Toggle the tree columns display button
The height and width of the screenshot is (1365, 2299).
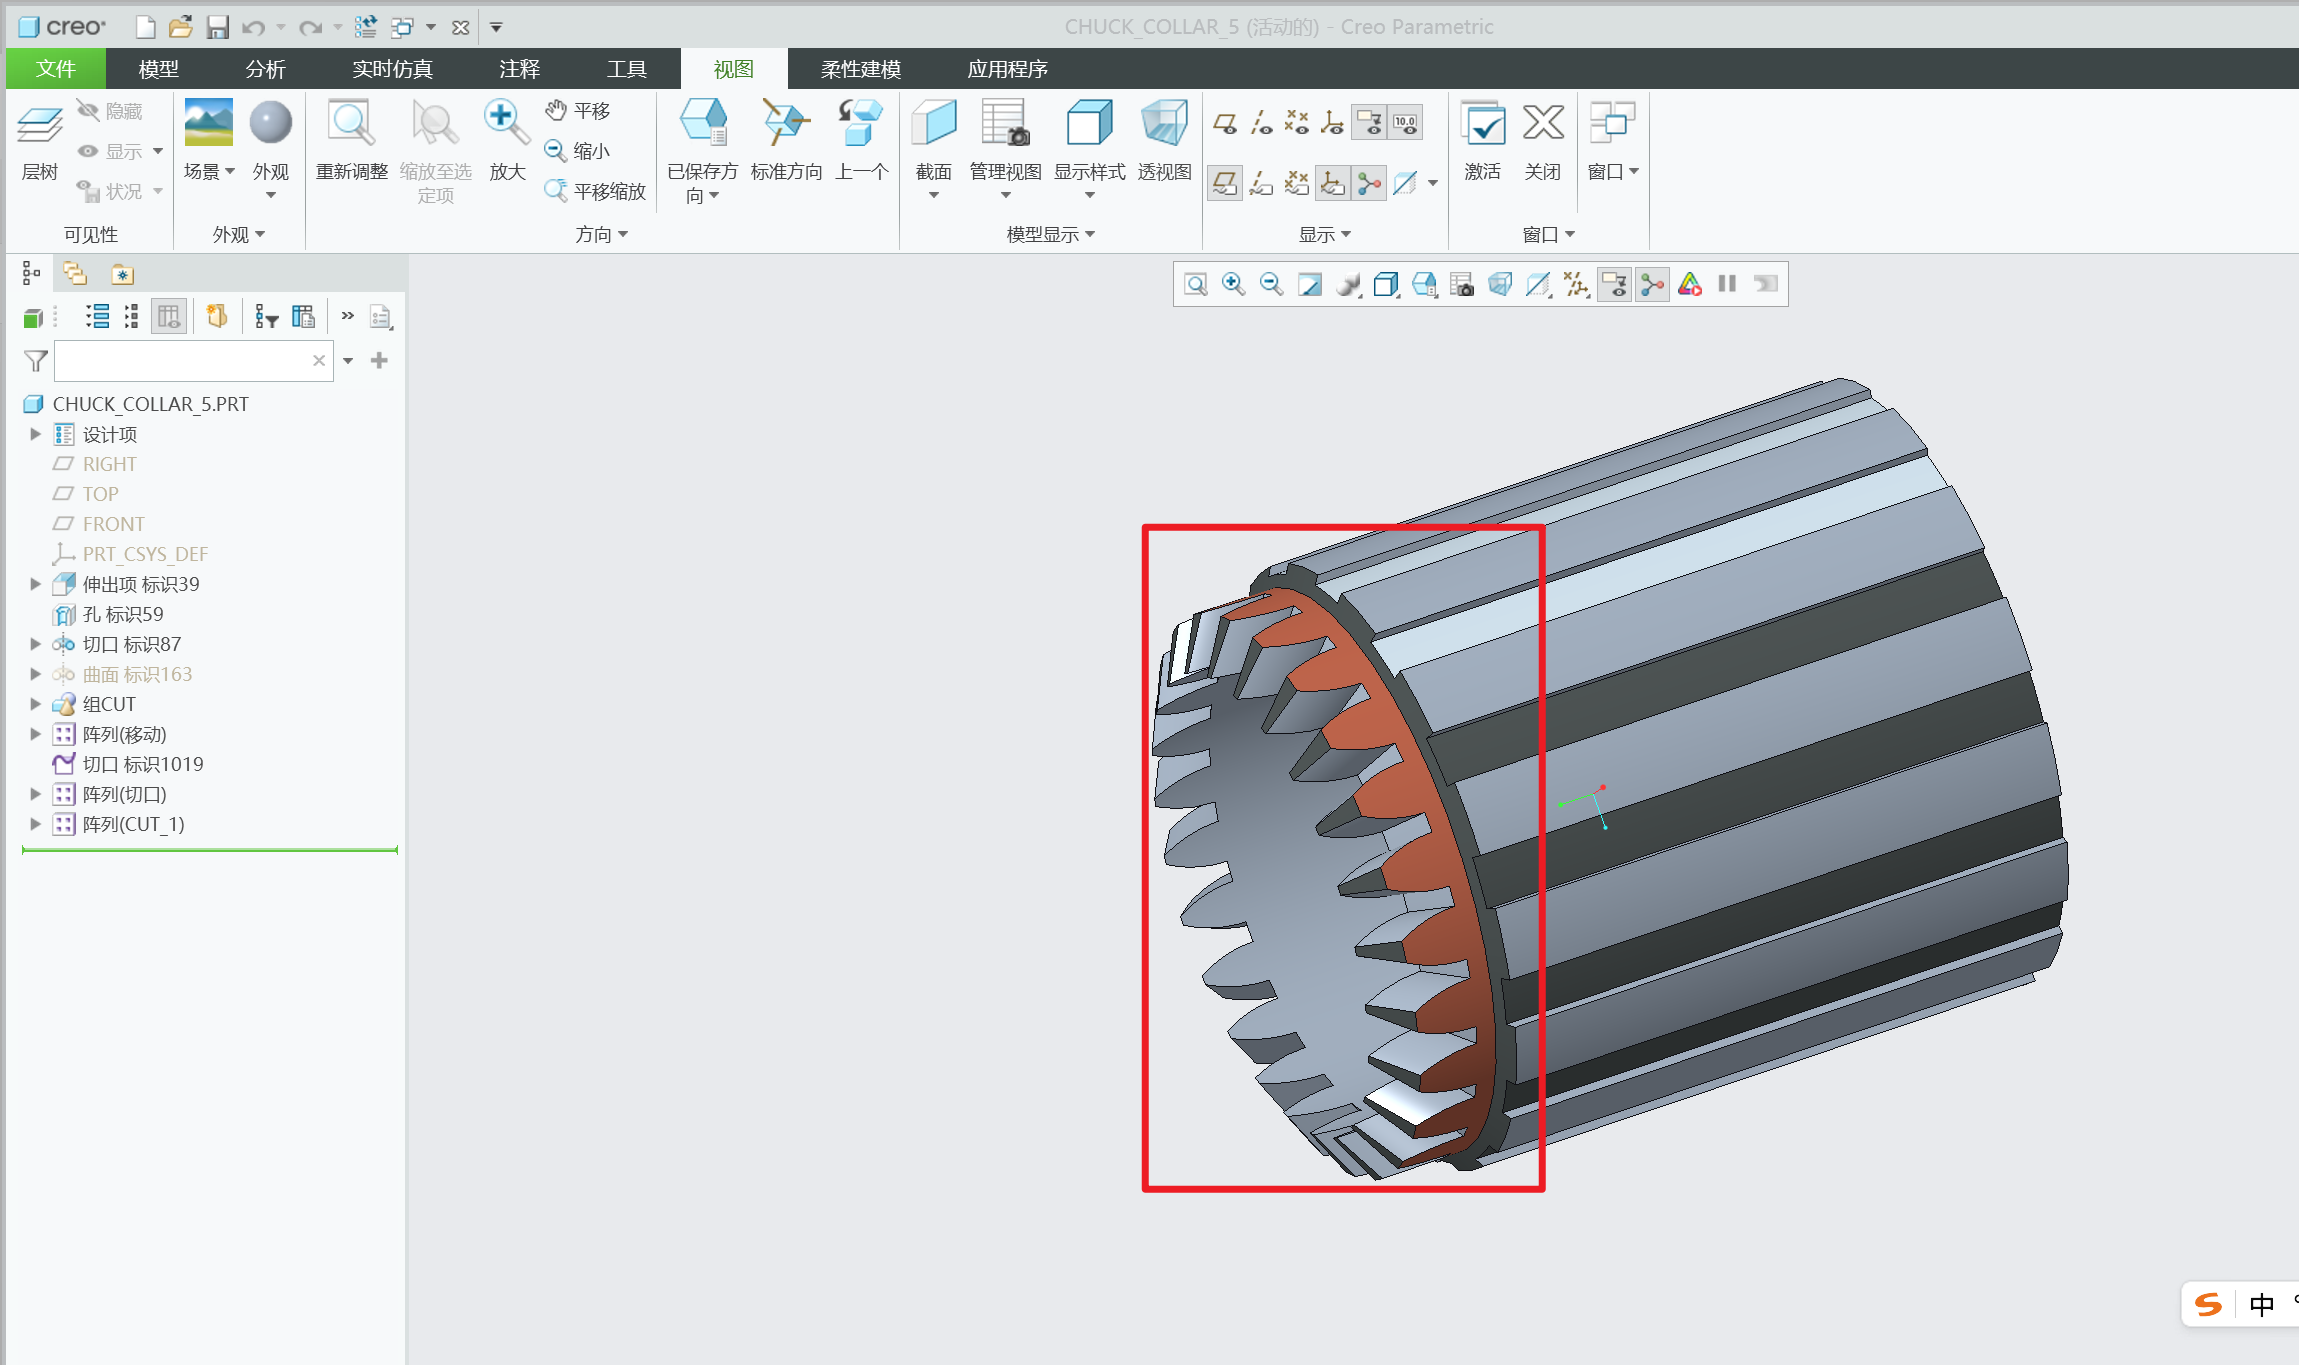tap(168, 317)
